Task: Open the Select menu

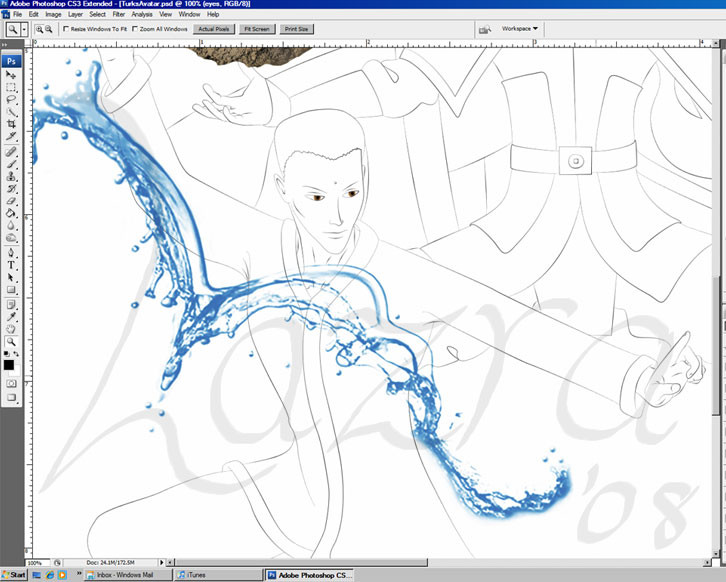Action: tap(98, 14)
